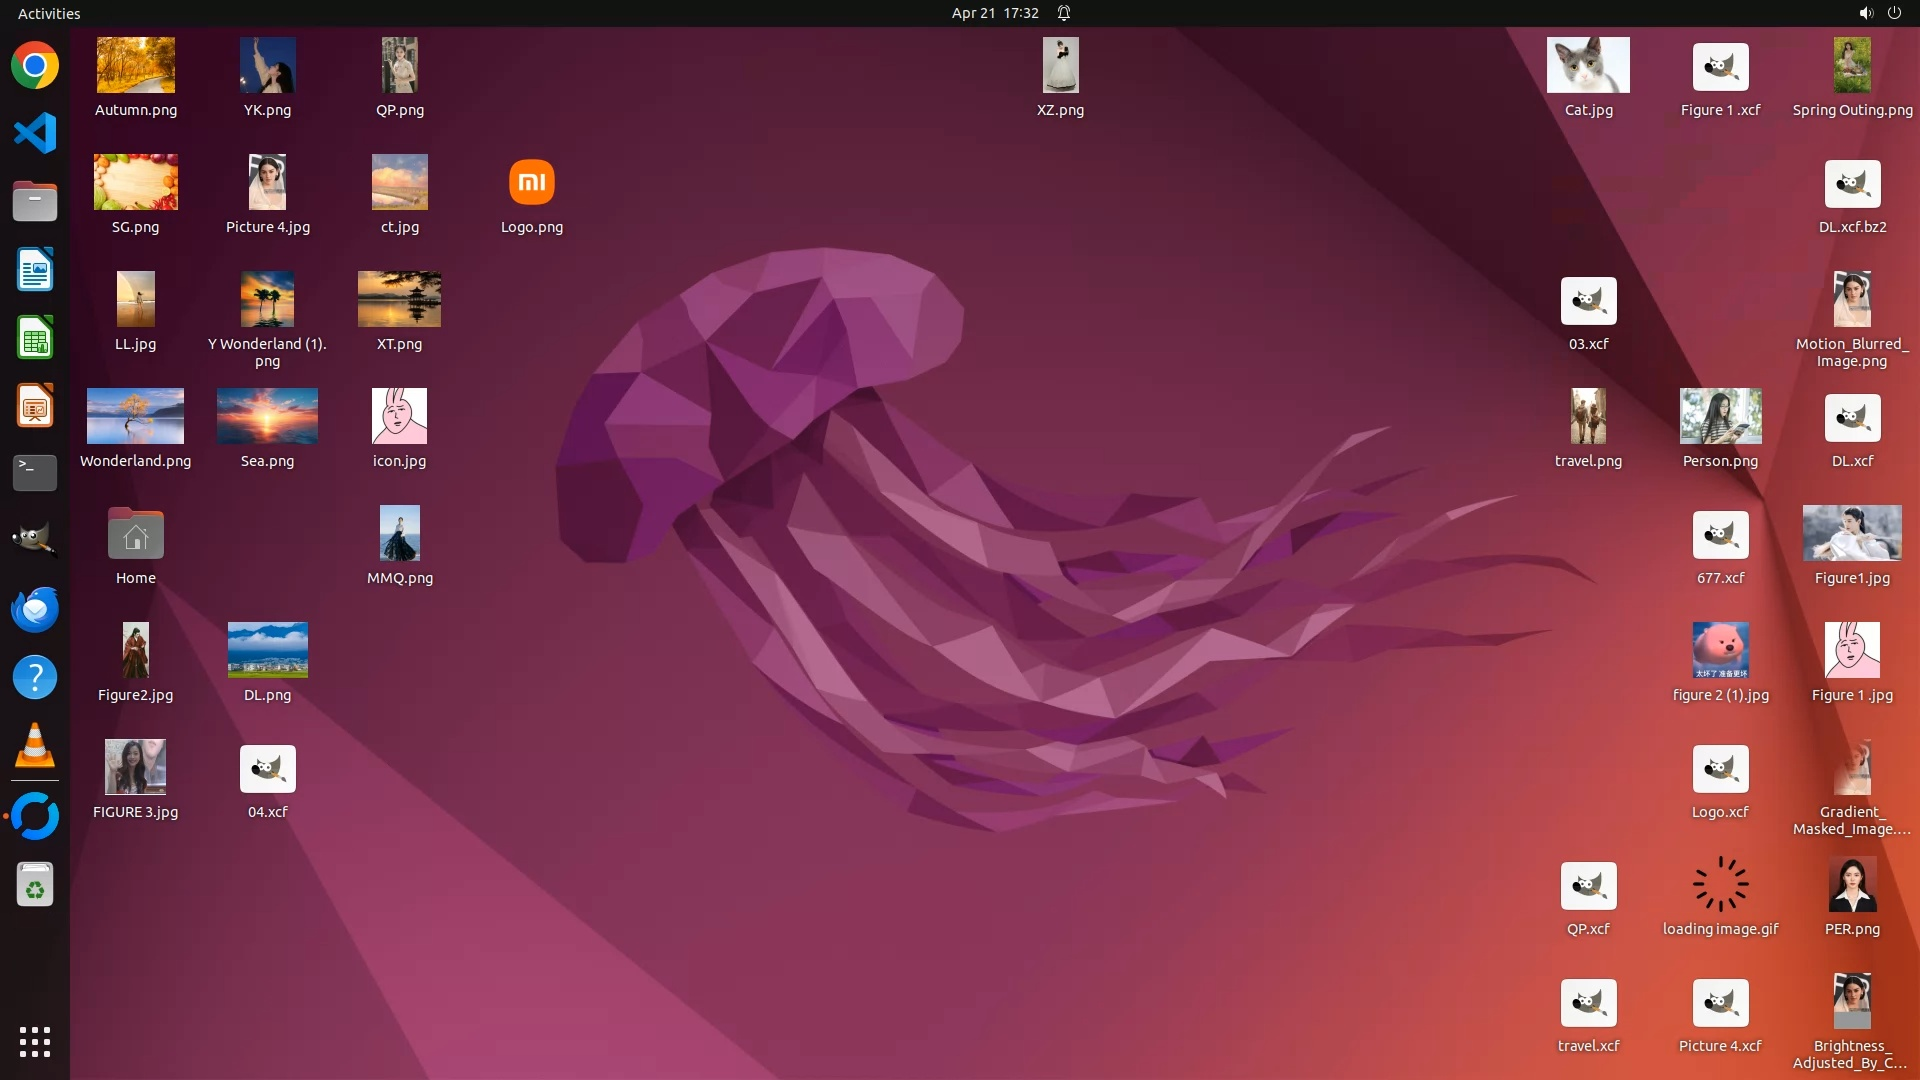This screenshot has height=1080, width=1920.
Task: Open Terminal from the dock
Action: click(35, 472)
